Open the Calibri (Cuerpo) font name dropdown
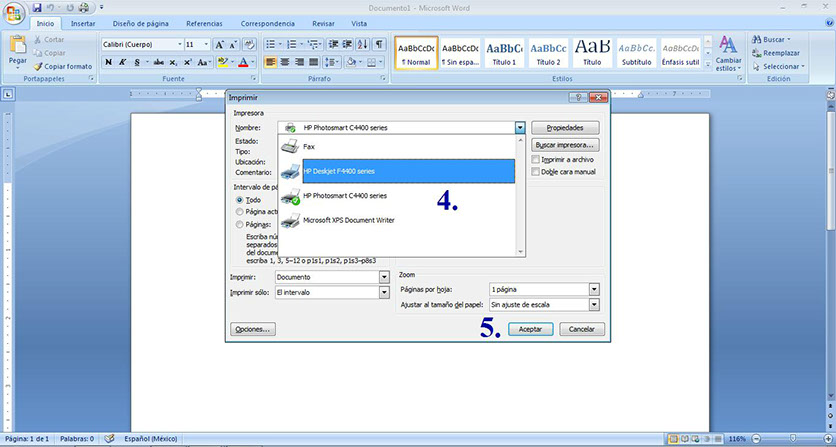The height and width of the screenshot is (447, 836). pos(180,44)
